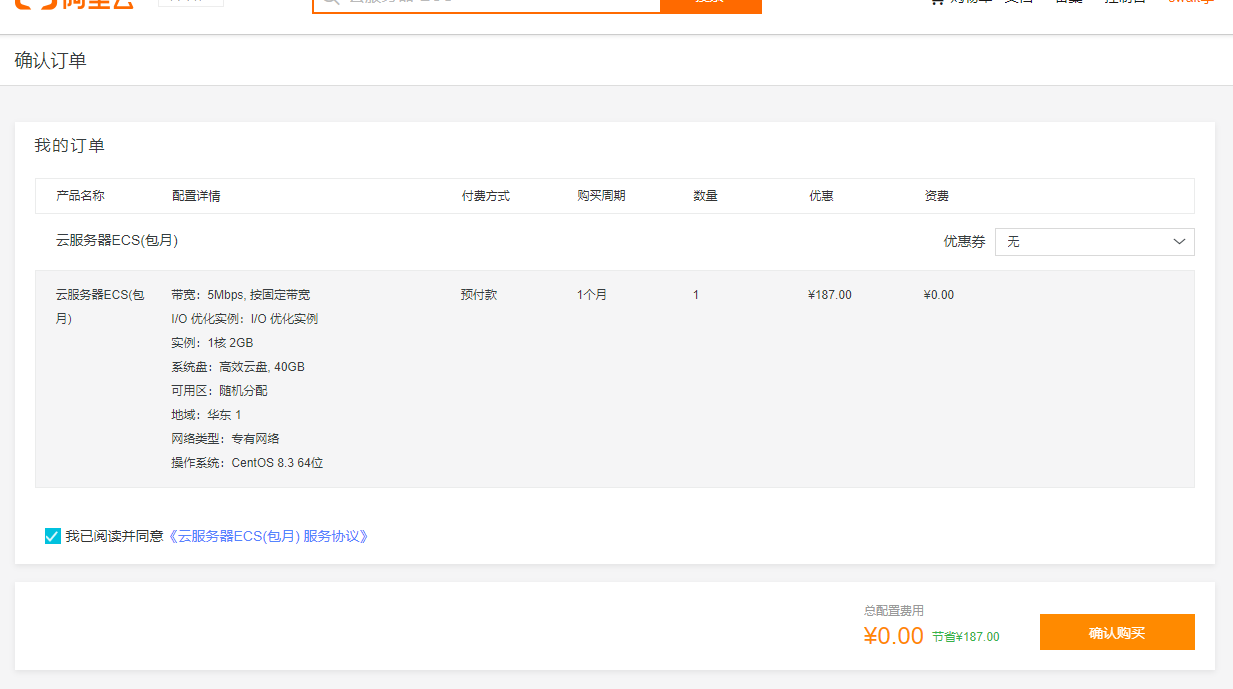
Task: Click the 资费 column header
Action: click(937, 196)
